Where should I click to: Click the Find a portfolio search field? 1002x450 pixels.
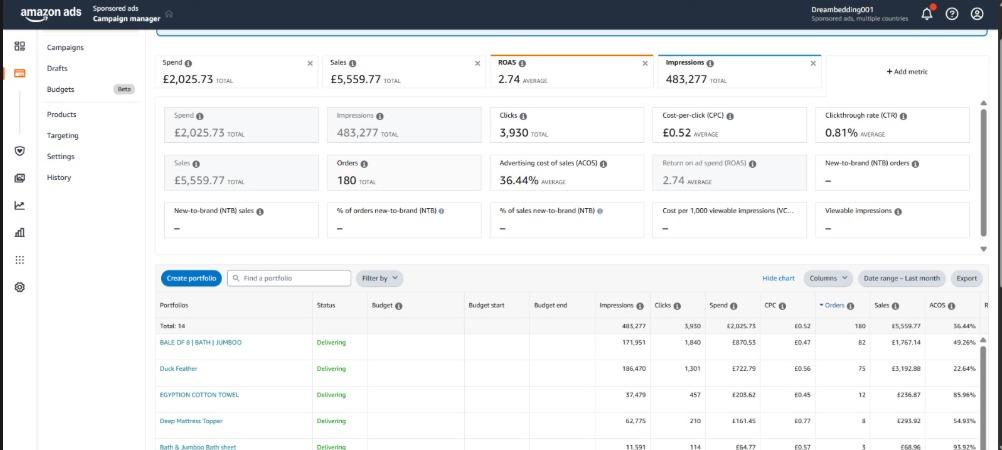click(290, 278)
